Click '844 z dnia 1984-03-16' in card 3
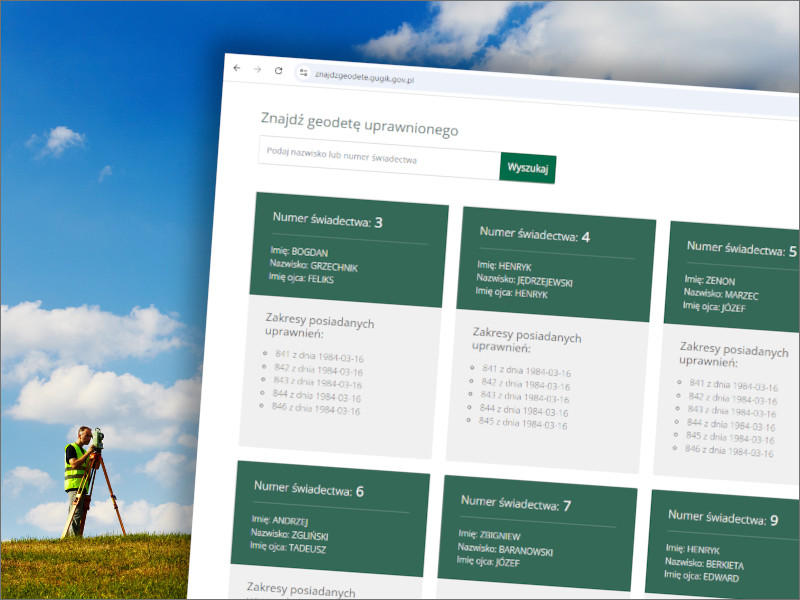Viewport: 800px width, 600px height. (316, 395)
